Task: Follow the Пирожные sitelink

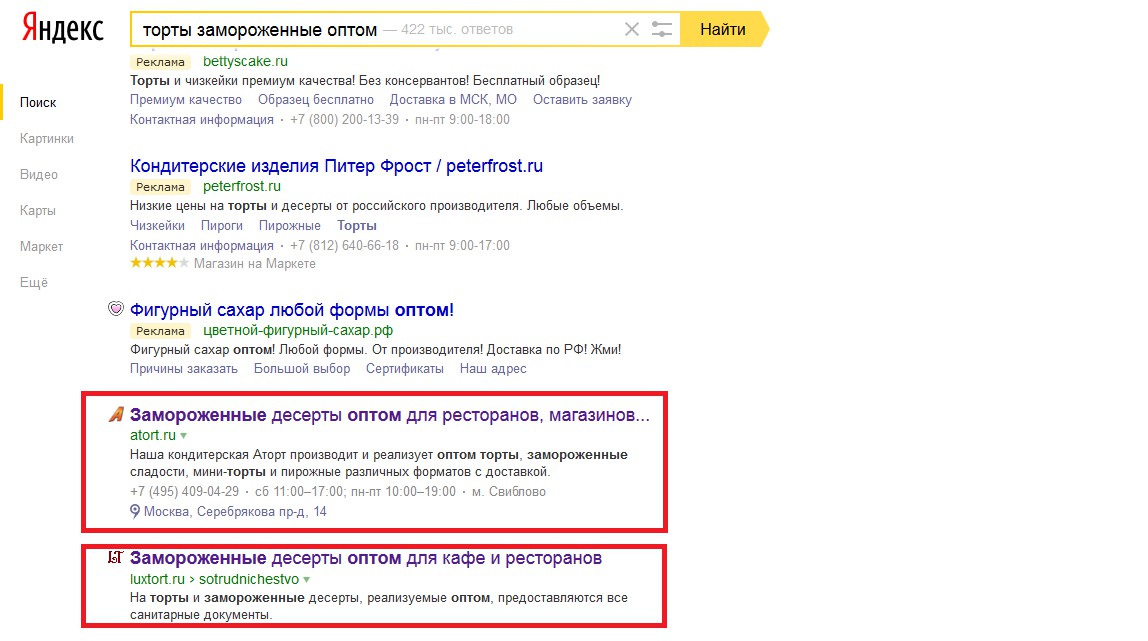Action: coord(289,225)
